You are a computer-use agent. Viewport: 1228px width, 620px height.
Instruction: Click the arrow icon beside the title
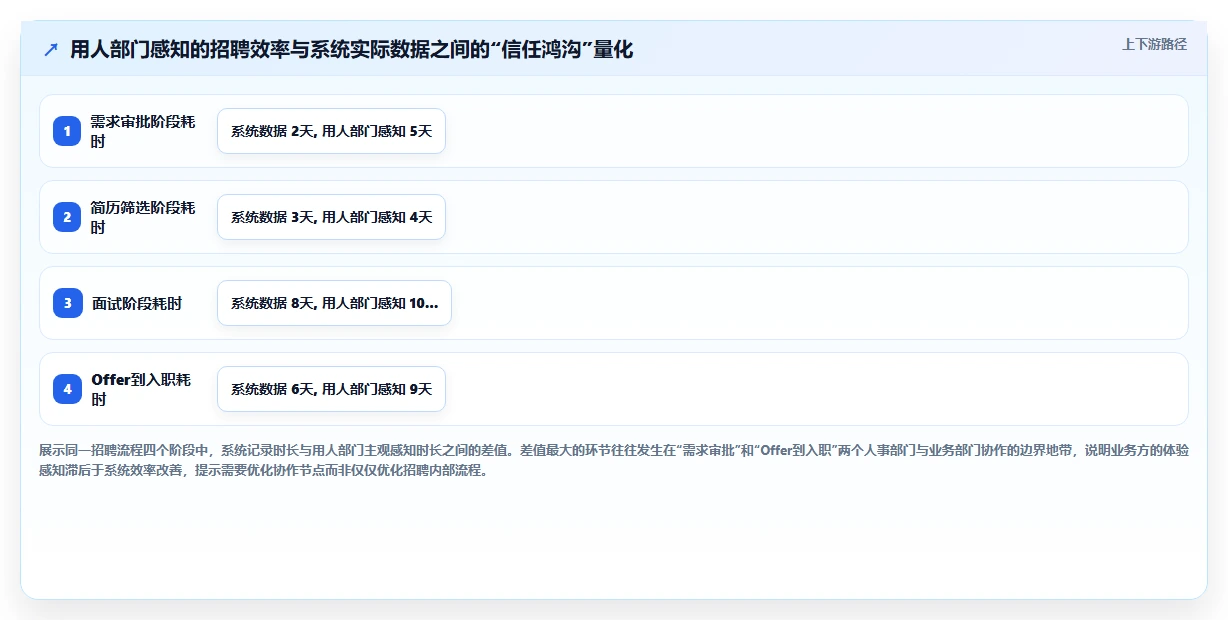coord(51,50)
